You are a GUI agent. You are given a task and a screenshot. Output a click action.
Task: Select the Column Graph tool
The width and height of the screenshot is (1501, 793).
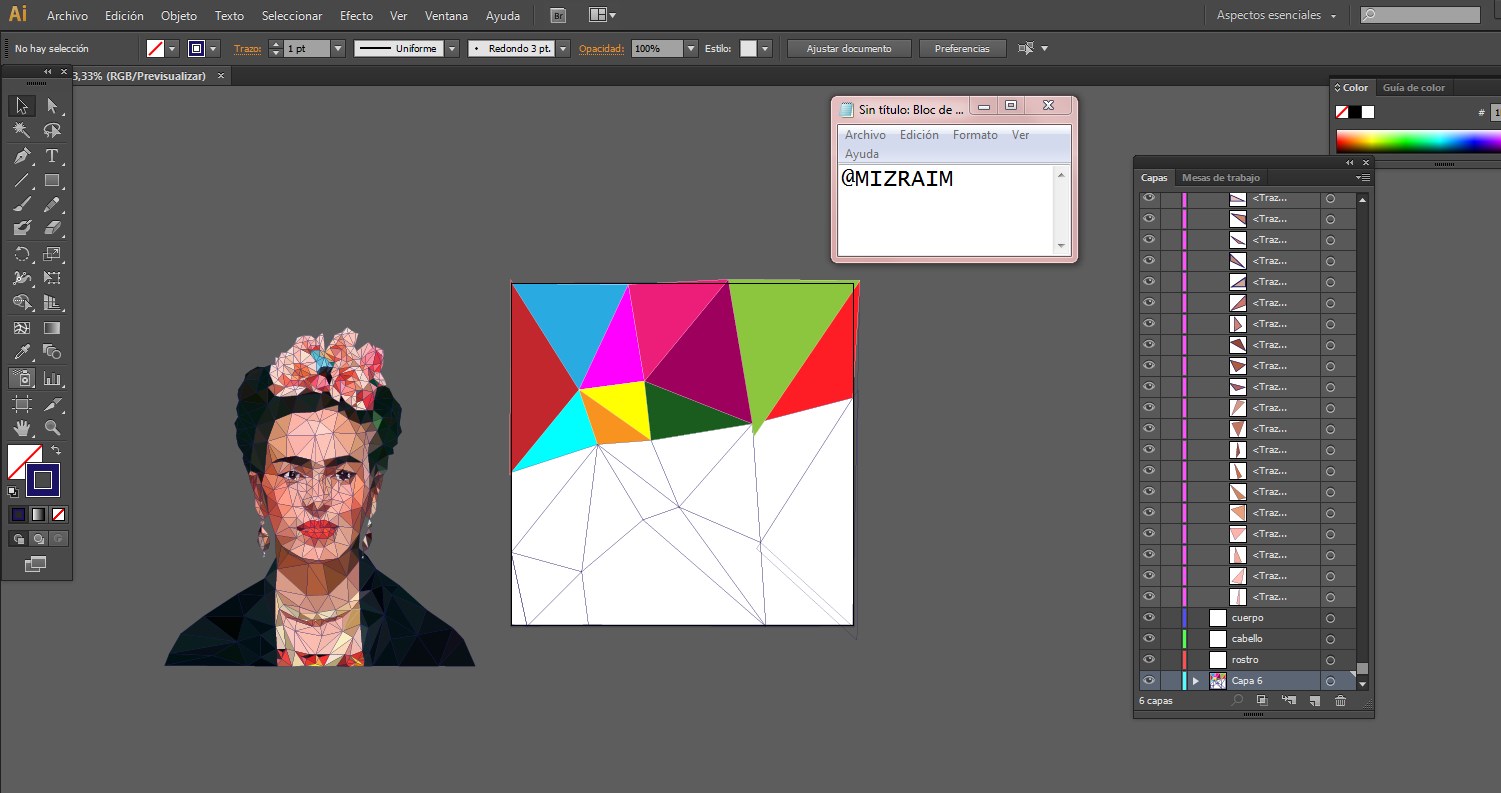(x=52, y=379)
